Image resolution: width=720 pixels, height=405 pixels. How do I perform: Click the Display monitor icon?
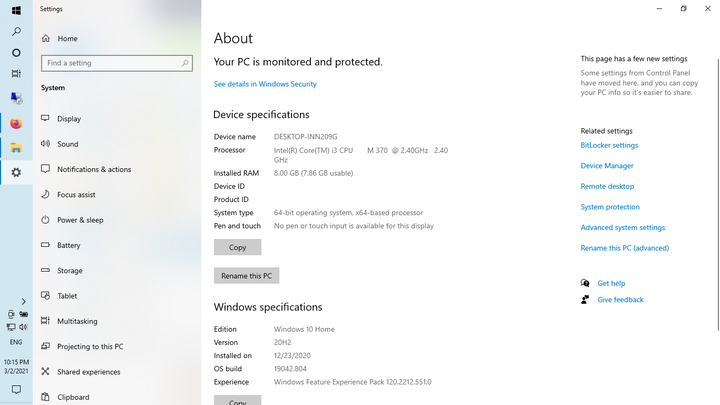click(45, 118)
